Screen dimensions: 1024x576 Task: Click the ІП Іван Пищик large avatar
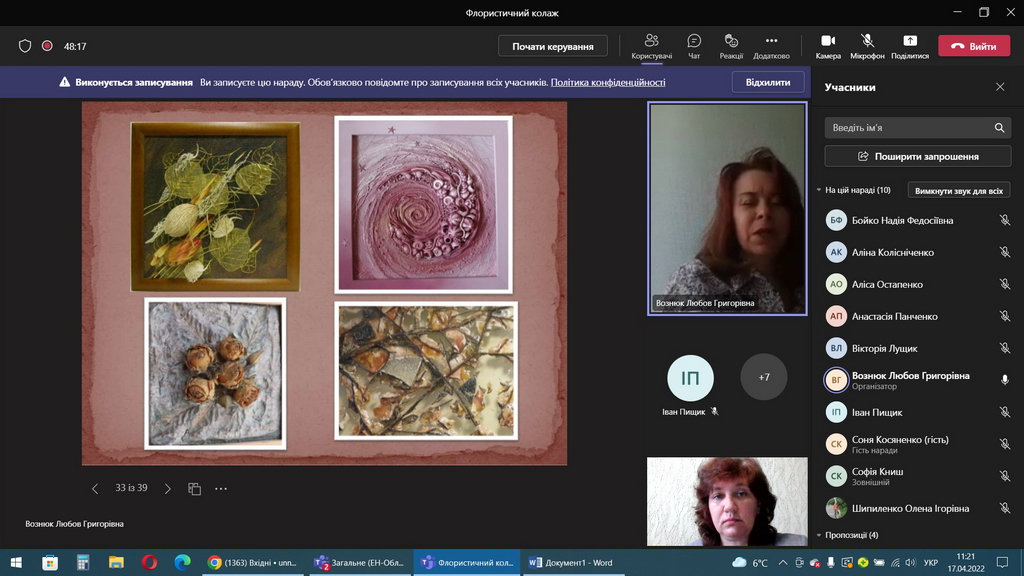point(690,377)
